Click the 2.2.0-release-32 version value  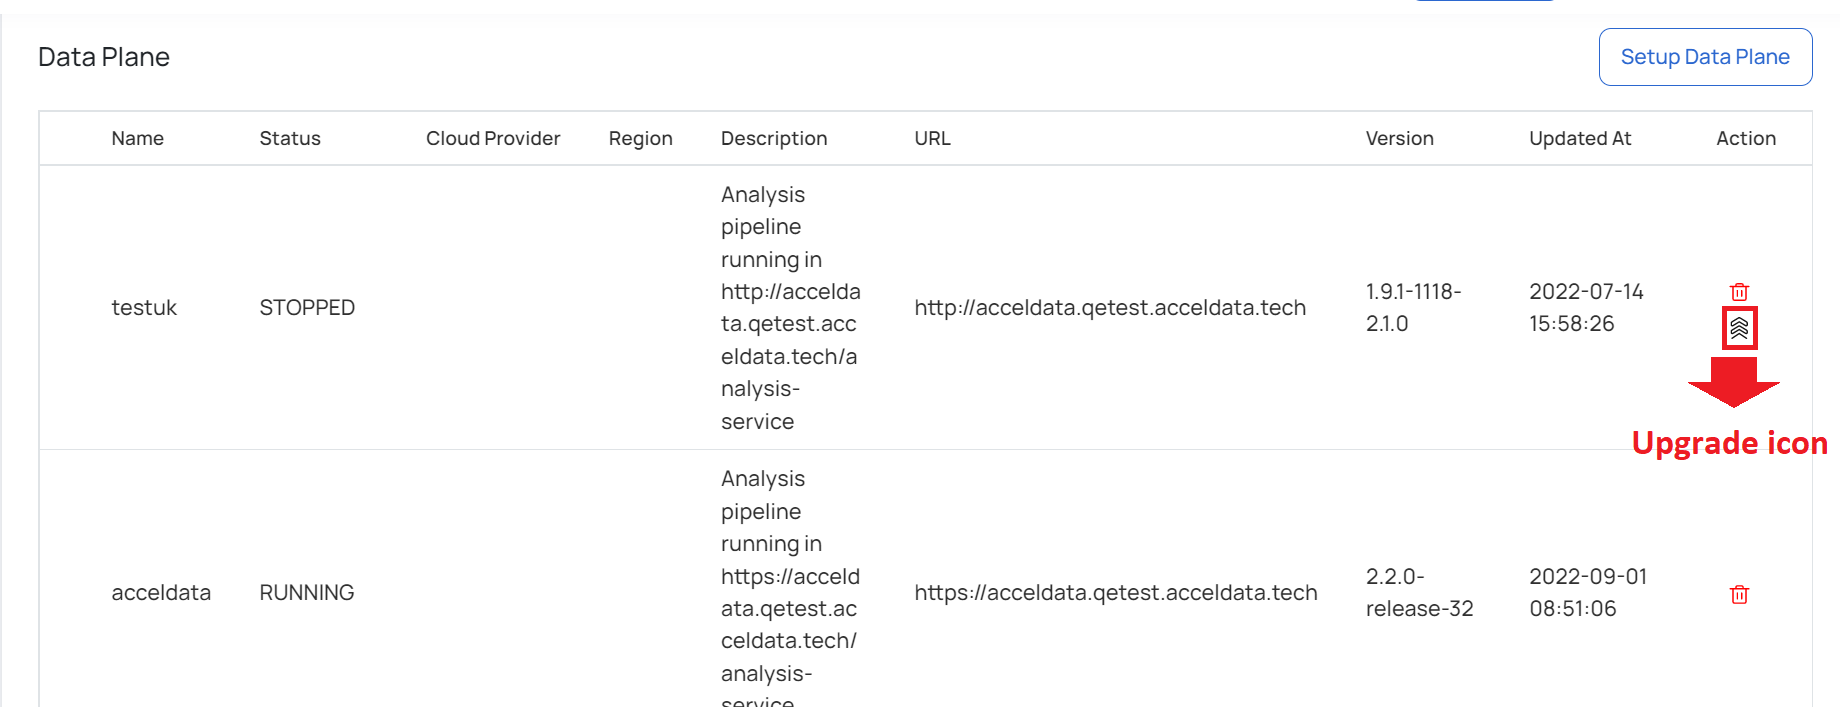(1420, 593)
